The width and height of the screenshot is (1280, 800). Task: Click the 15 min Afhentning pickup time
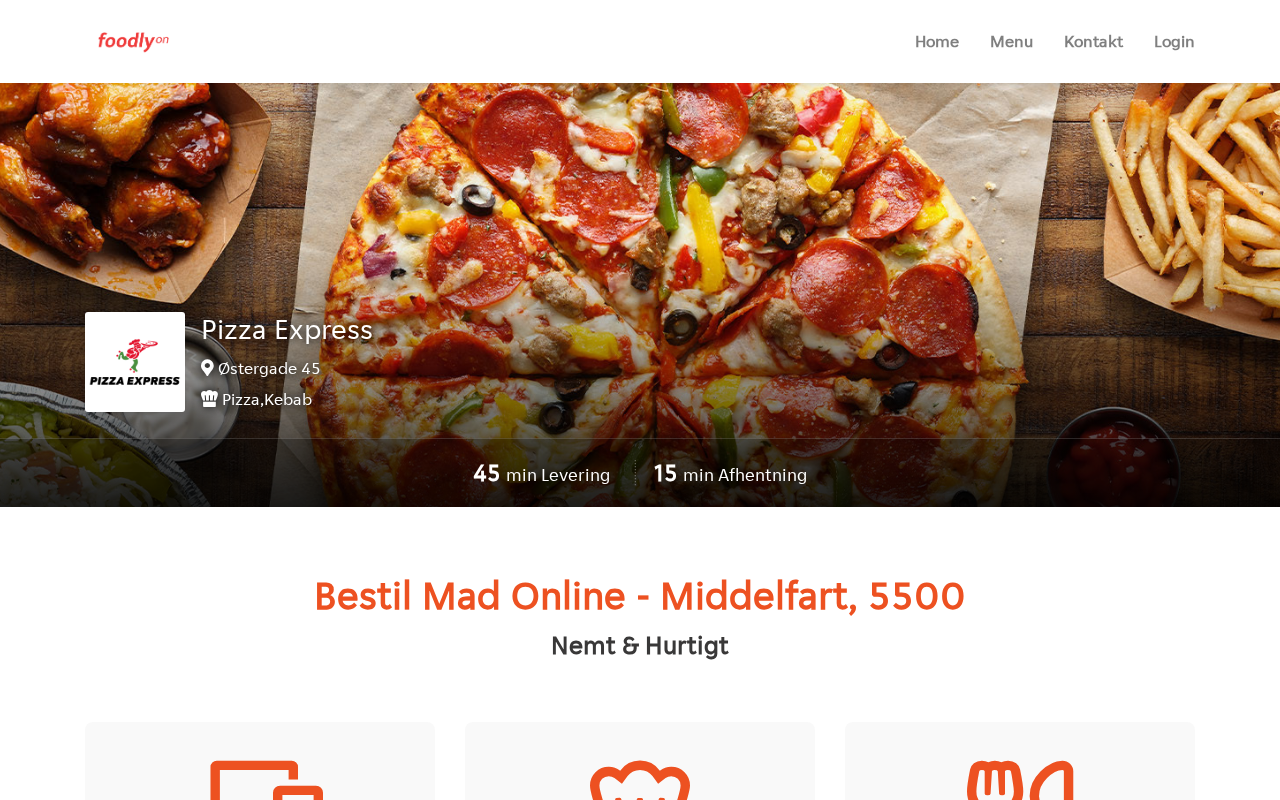pyautogui.click(x=730, y=474)
